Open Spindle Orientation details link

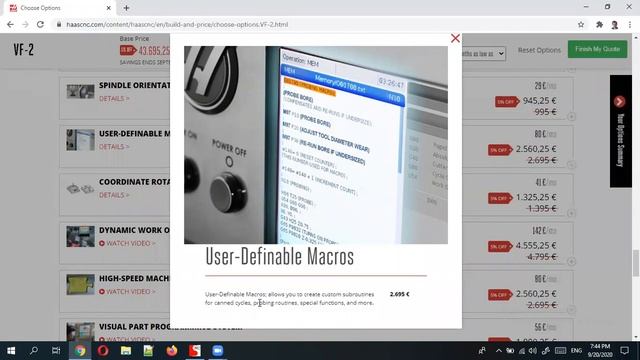click(x=114, y=98)
